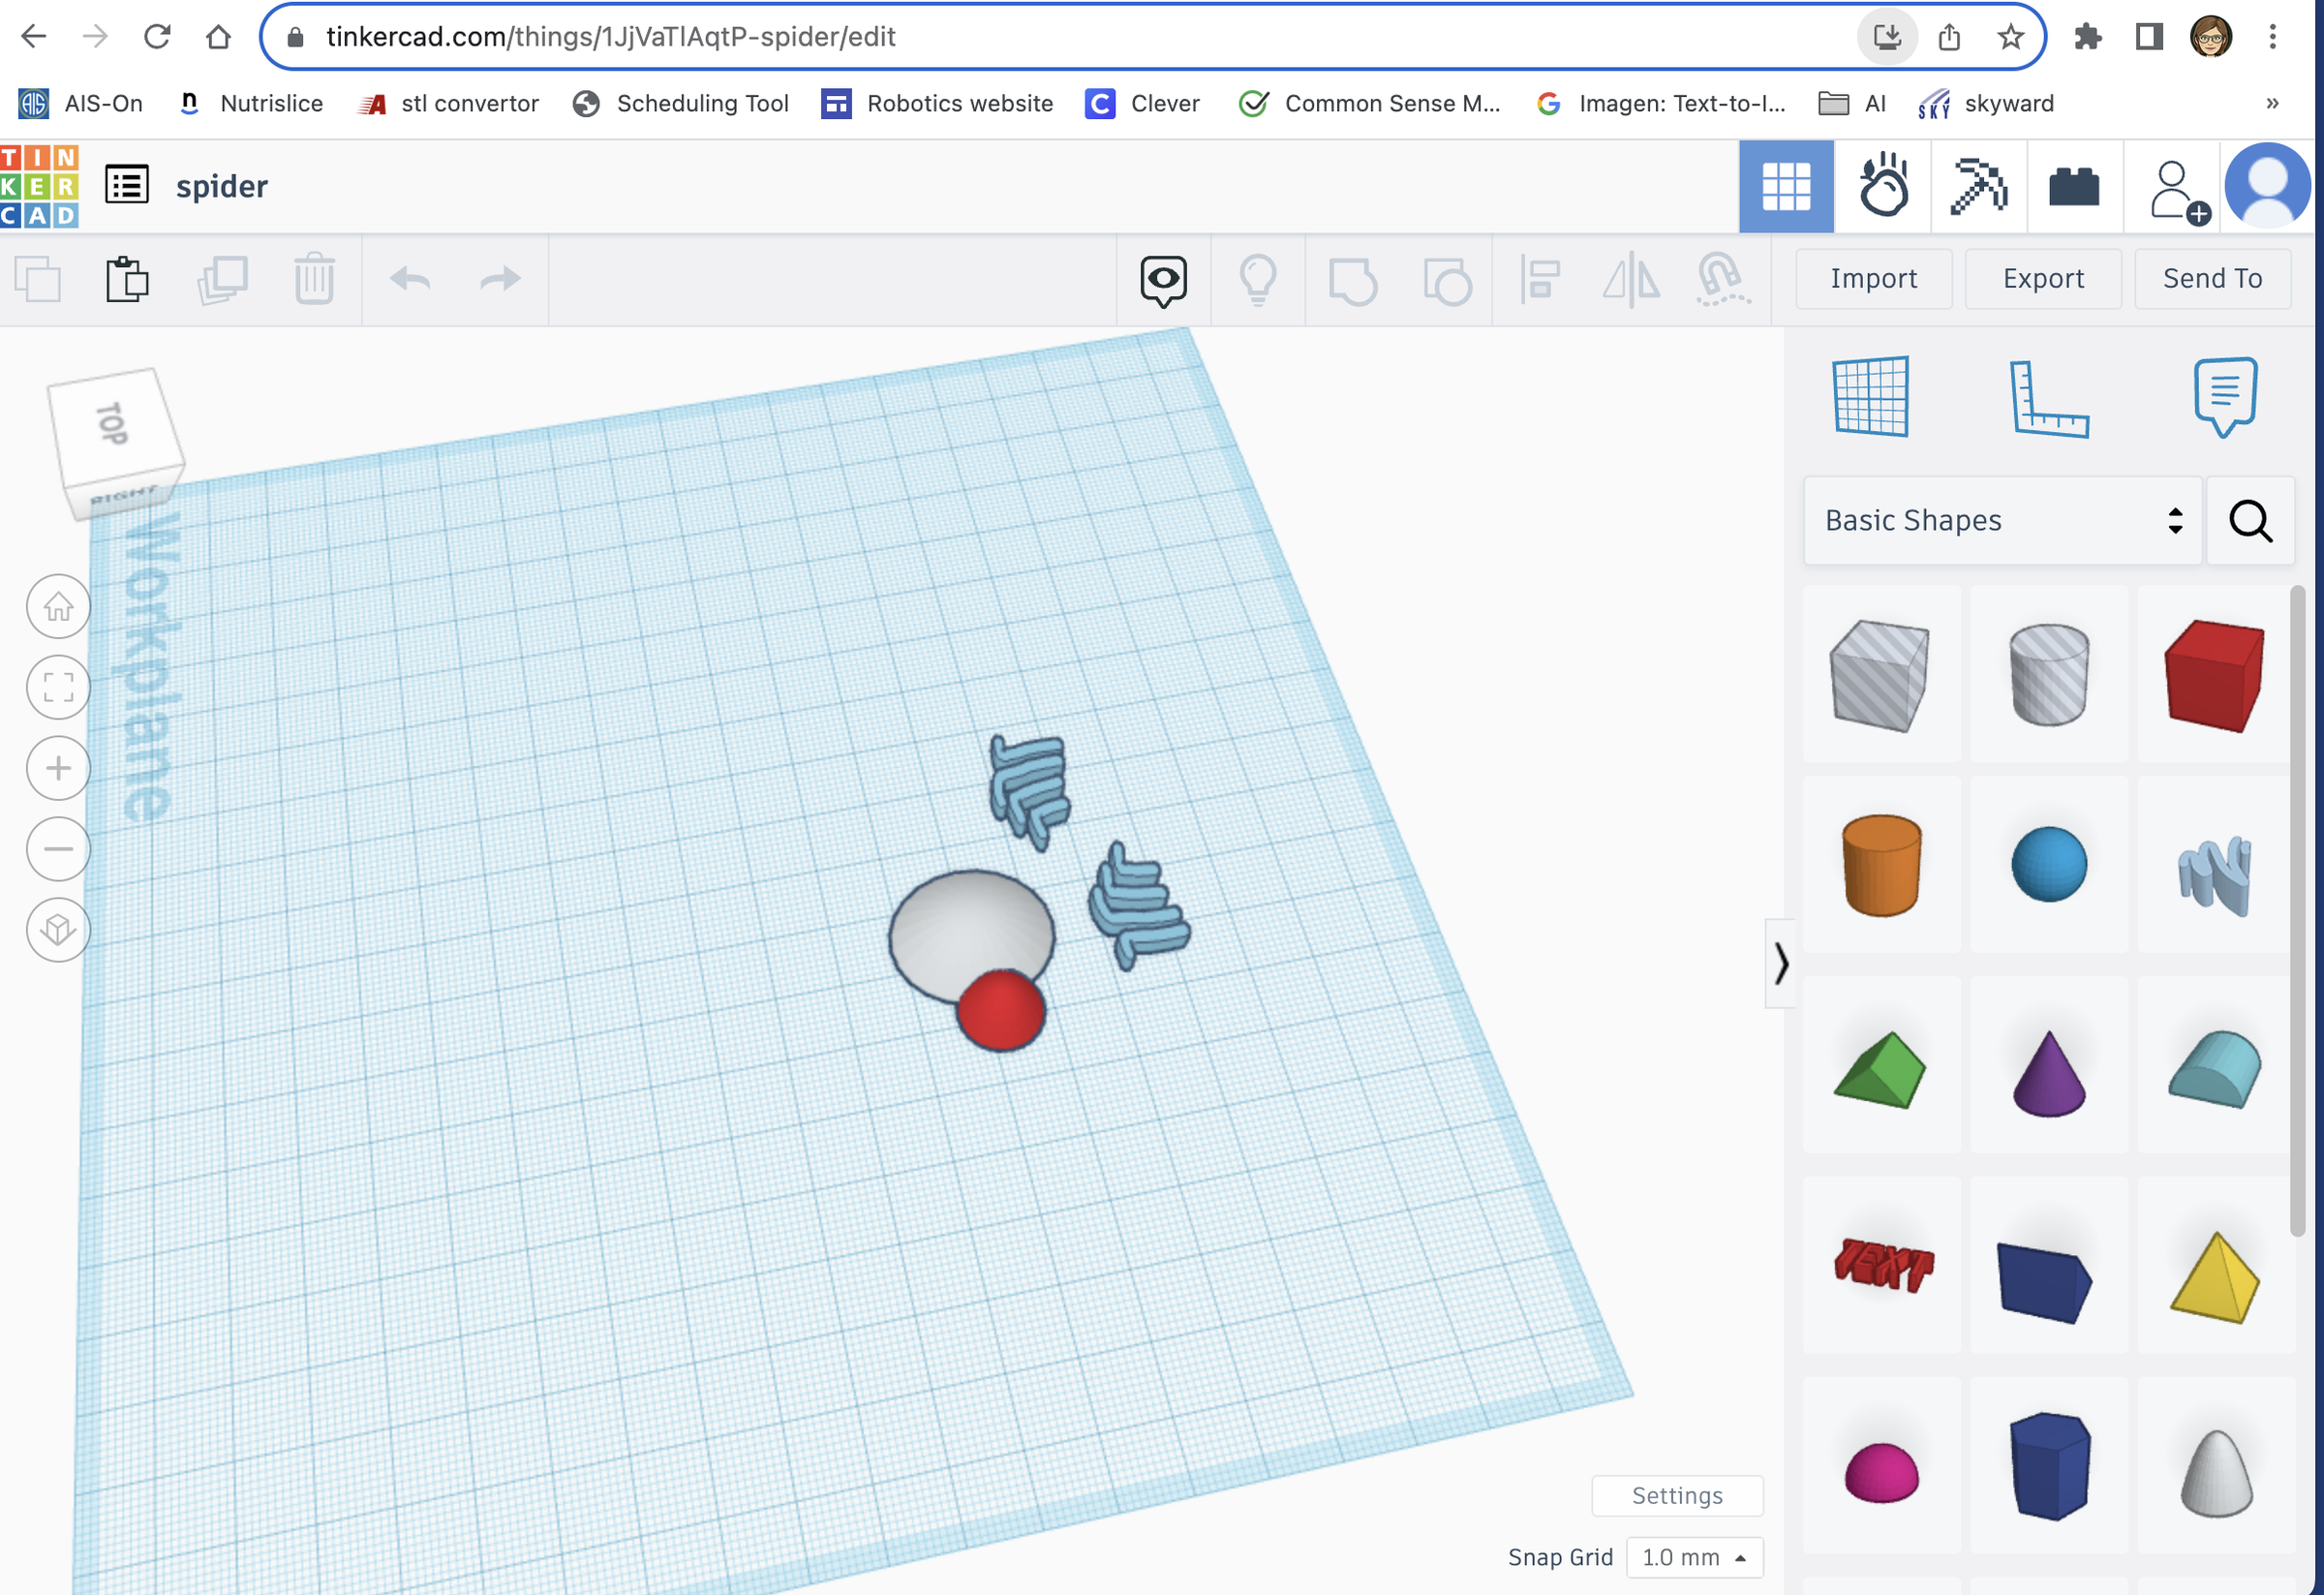2324x1595 pixels.
Task: Click the Home view button
Action: [x=58, y=606]
